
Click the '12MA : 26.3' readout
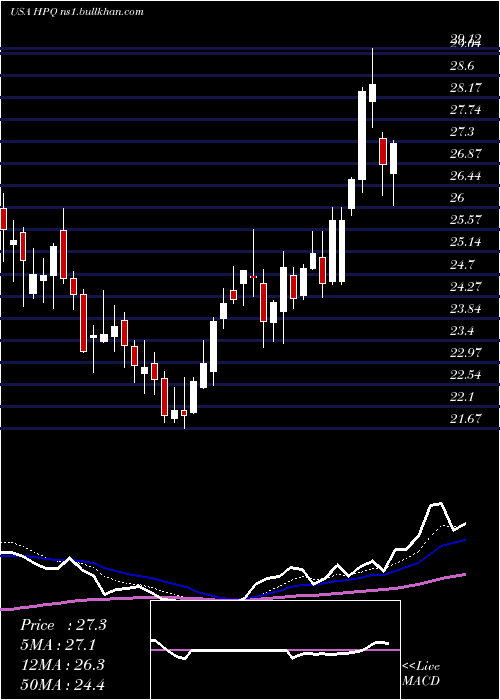(62, 664)
